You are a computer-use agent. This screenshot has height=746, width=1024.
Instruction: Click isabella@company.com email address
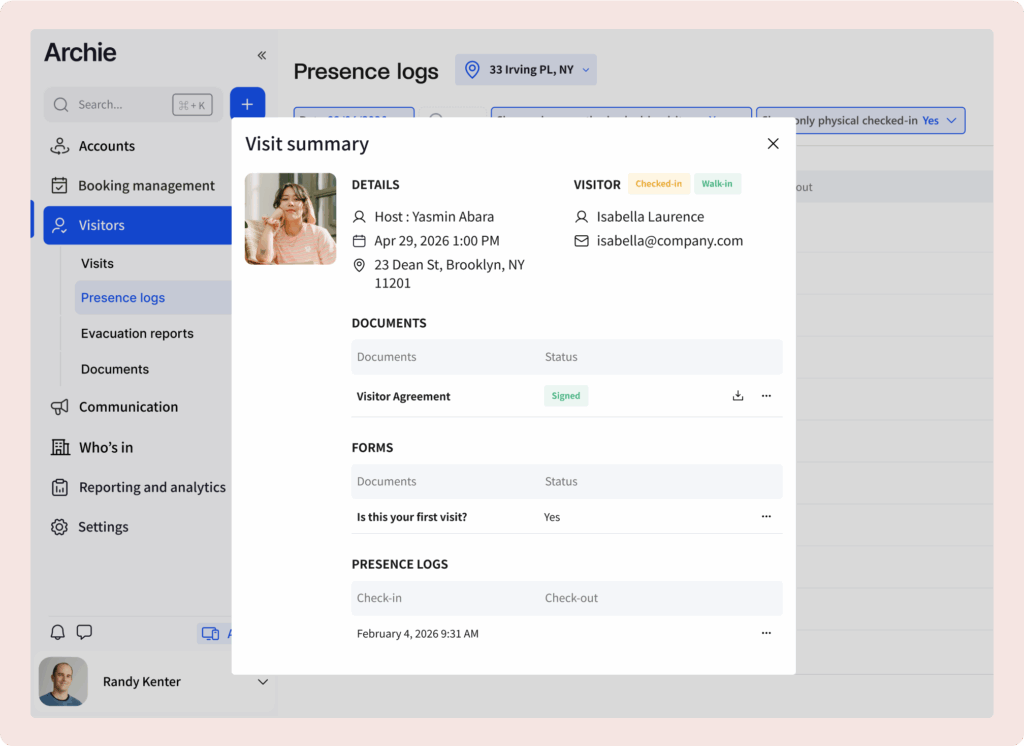[669, 241]
